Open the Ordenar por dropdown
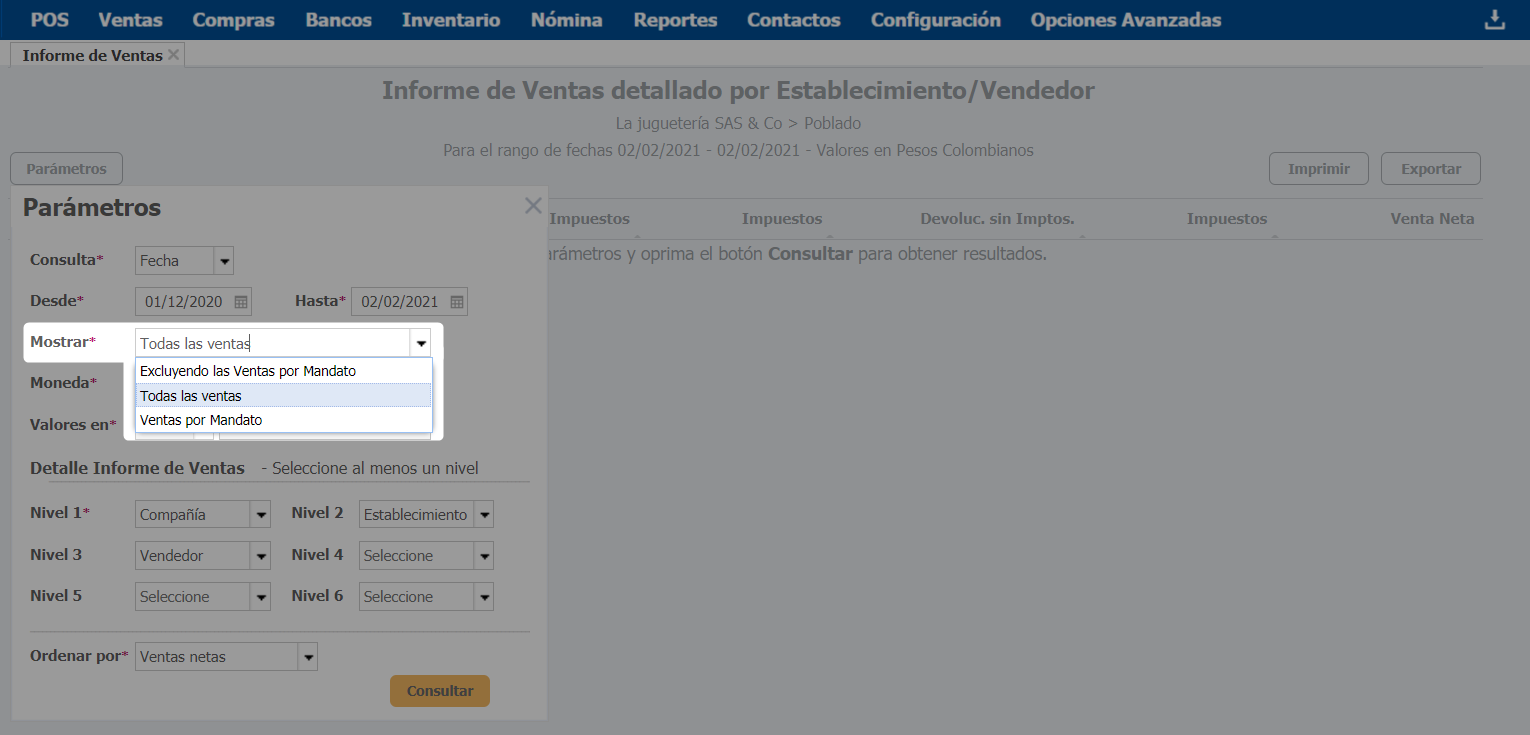Image resolution: width=1530 pixels, height=735 pixels. [x=308, y=657]
